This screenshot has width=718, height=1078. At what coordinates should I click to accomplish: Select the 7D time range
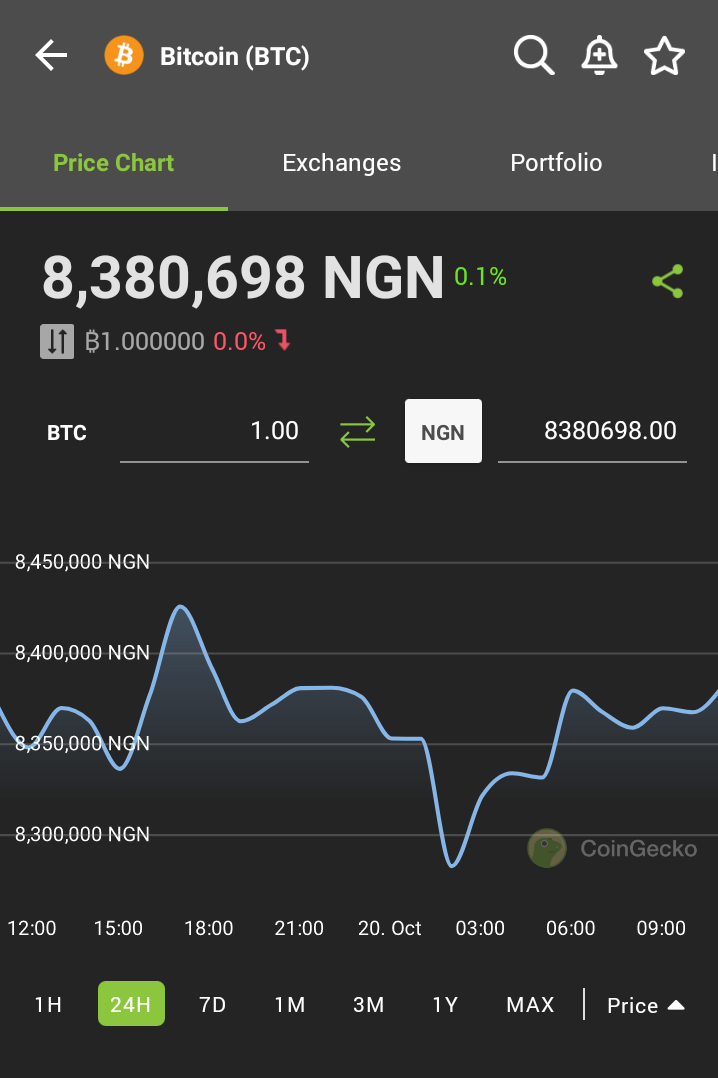point(213,1004)
